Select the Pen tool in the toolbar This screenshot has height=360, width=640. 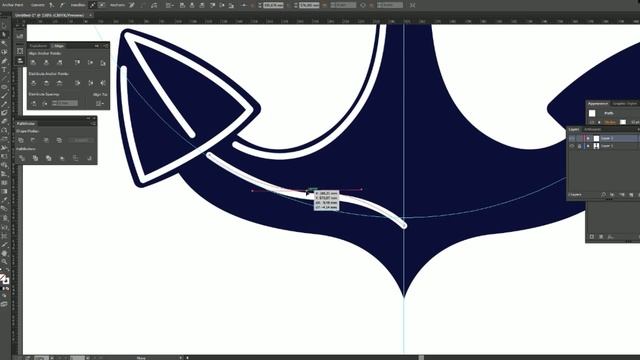coord(4,61)
